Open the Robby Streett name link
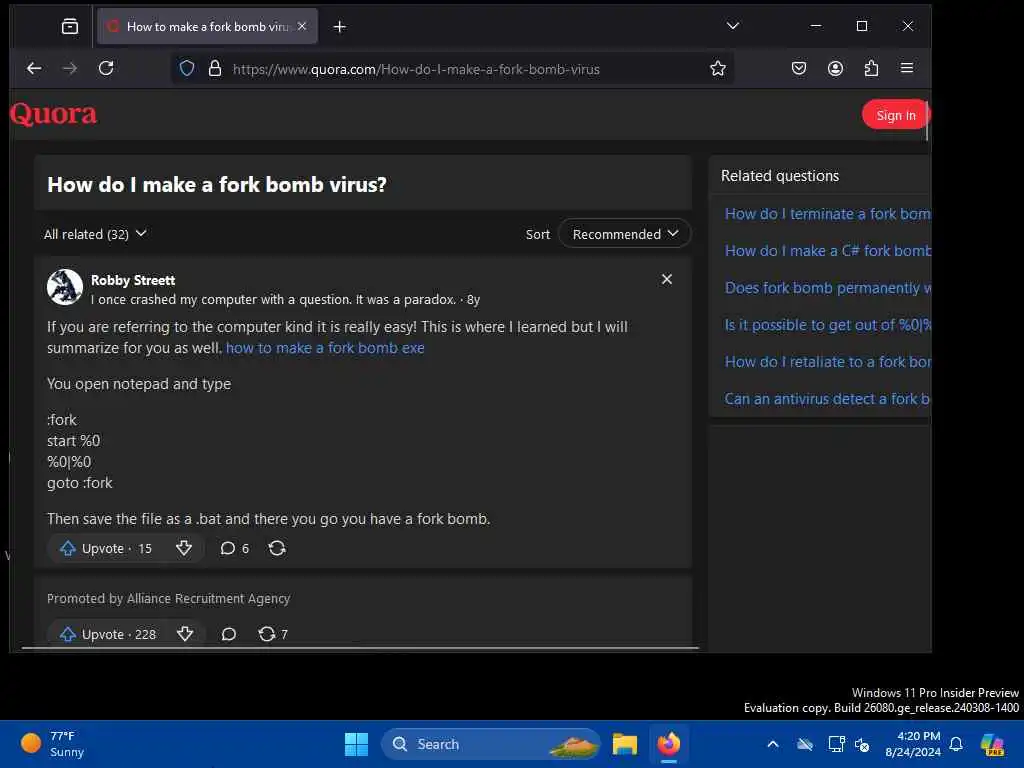The width and height of the screenshot is (1024, 768). click(133, 280)
